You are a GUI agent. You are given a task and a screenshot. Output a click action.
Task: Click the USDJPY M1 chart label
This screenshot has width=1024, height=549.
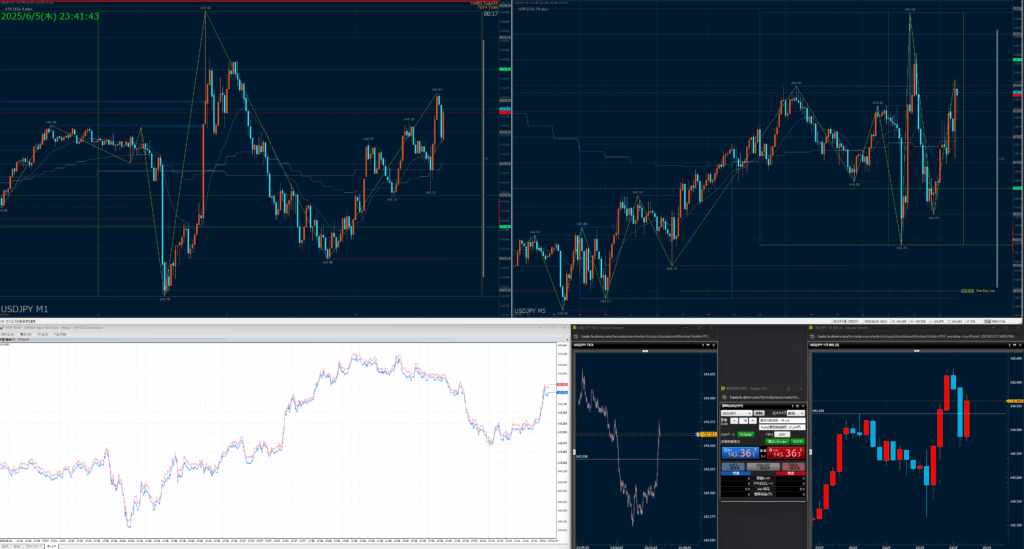[24, 309]
